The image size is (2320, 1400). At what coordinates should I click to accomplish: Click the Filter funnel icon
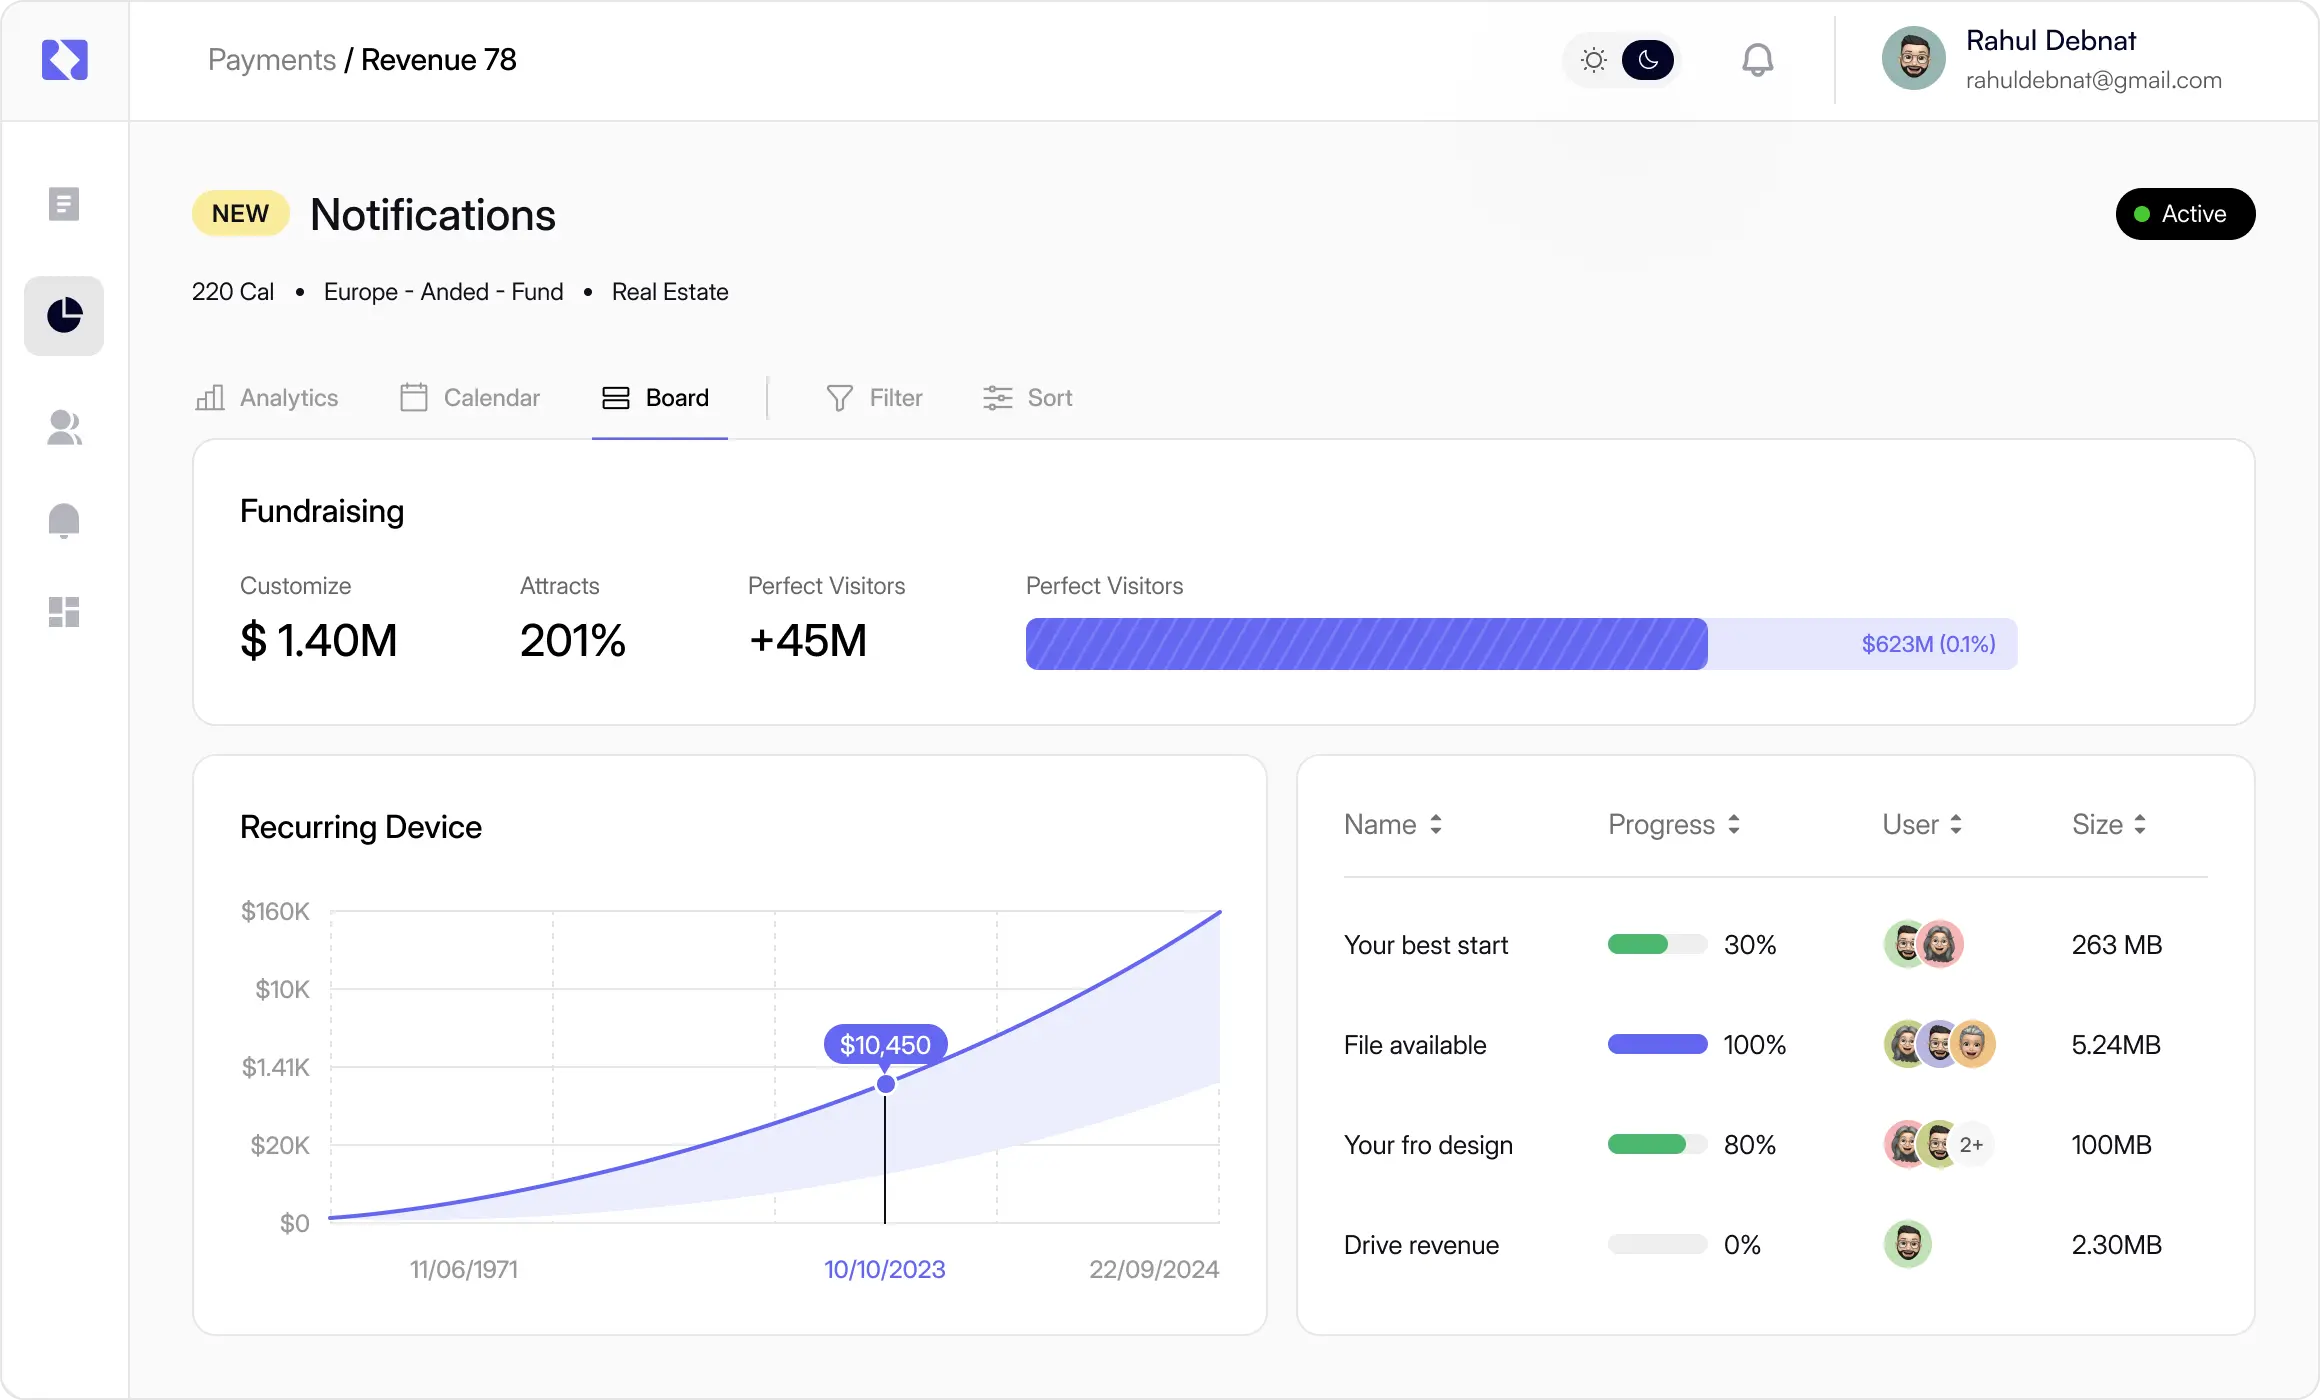pos(839,398)
